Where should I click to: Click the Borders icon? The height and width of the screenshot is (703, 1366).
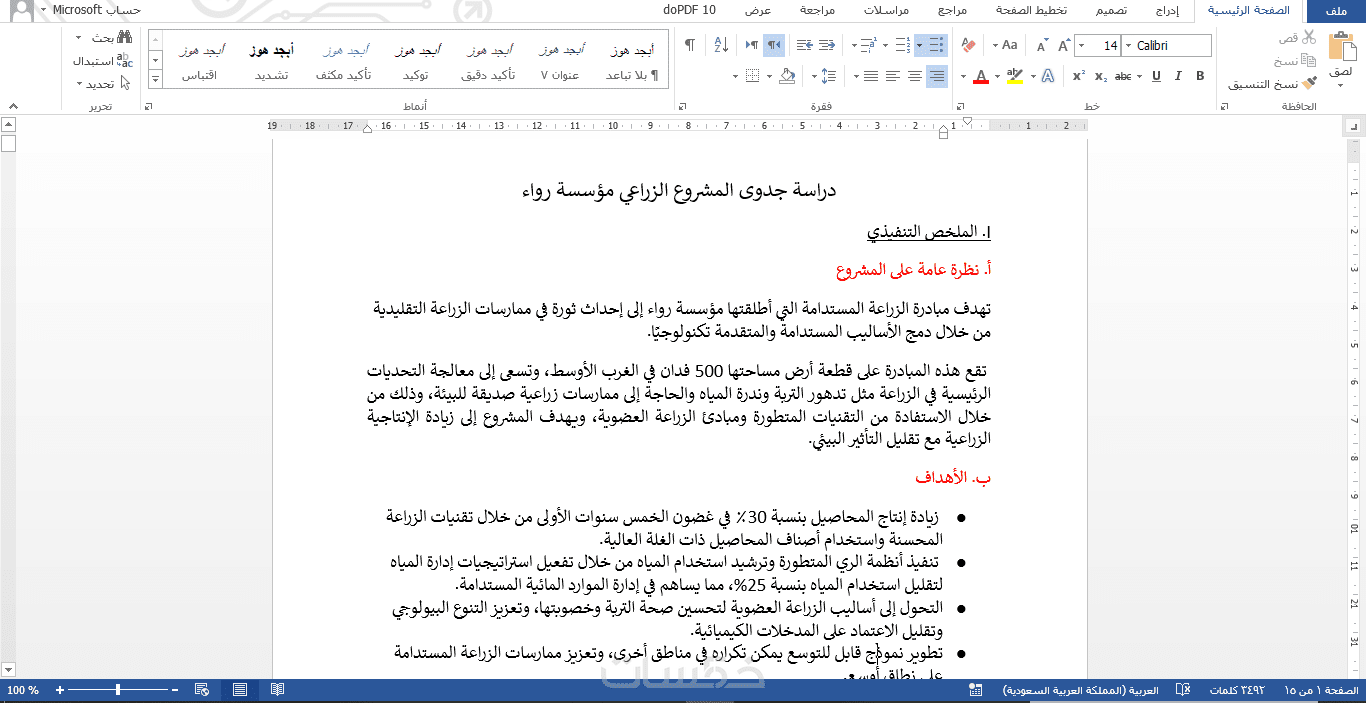click(753, 76)
